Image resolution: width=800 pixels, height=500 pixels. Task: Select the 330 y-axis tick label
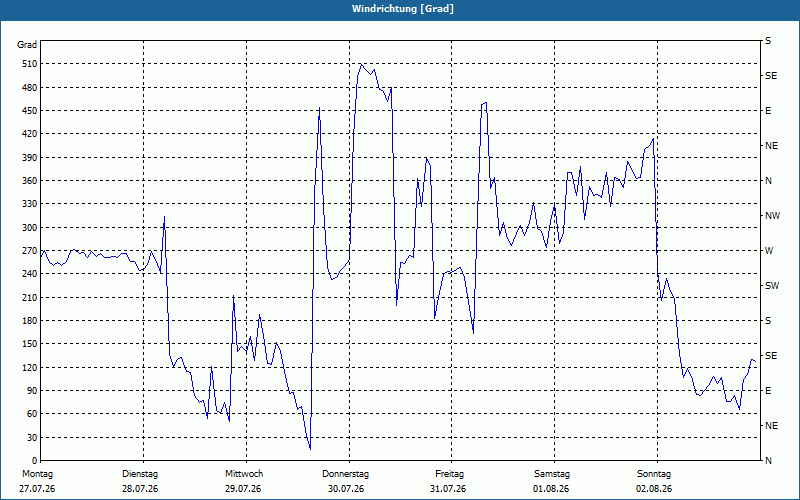point(30,204)
